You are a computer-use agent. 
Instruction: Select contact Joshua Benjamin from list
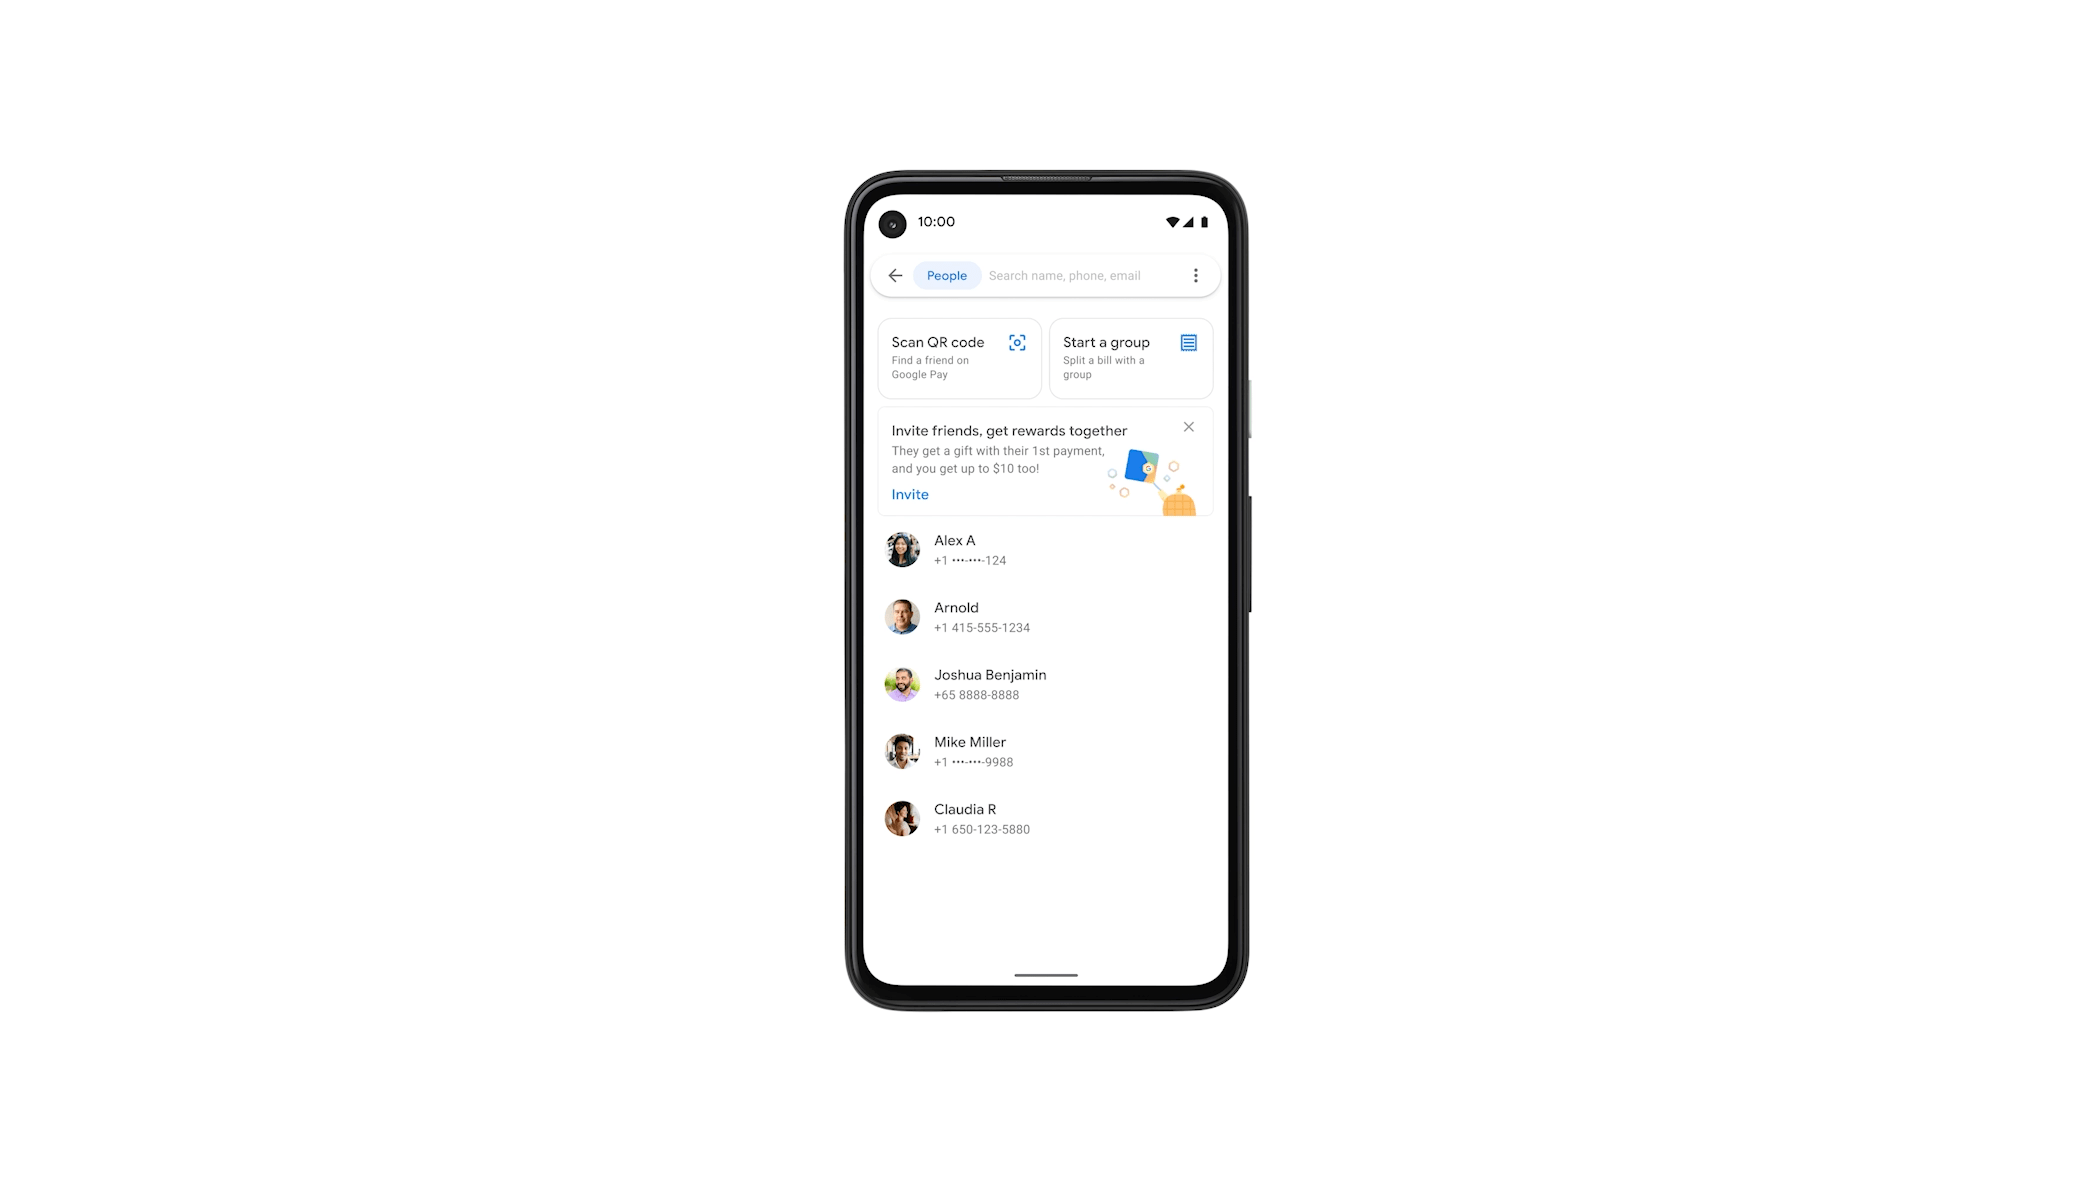coord(1047,682)
